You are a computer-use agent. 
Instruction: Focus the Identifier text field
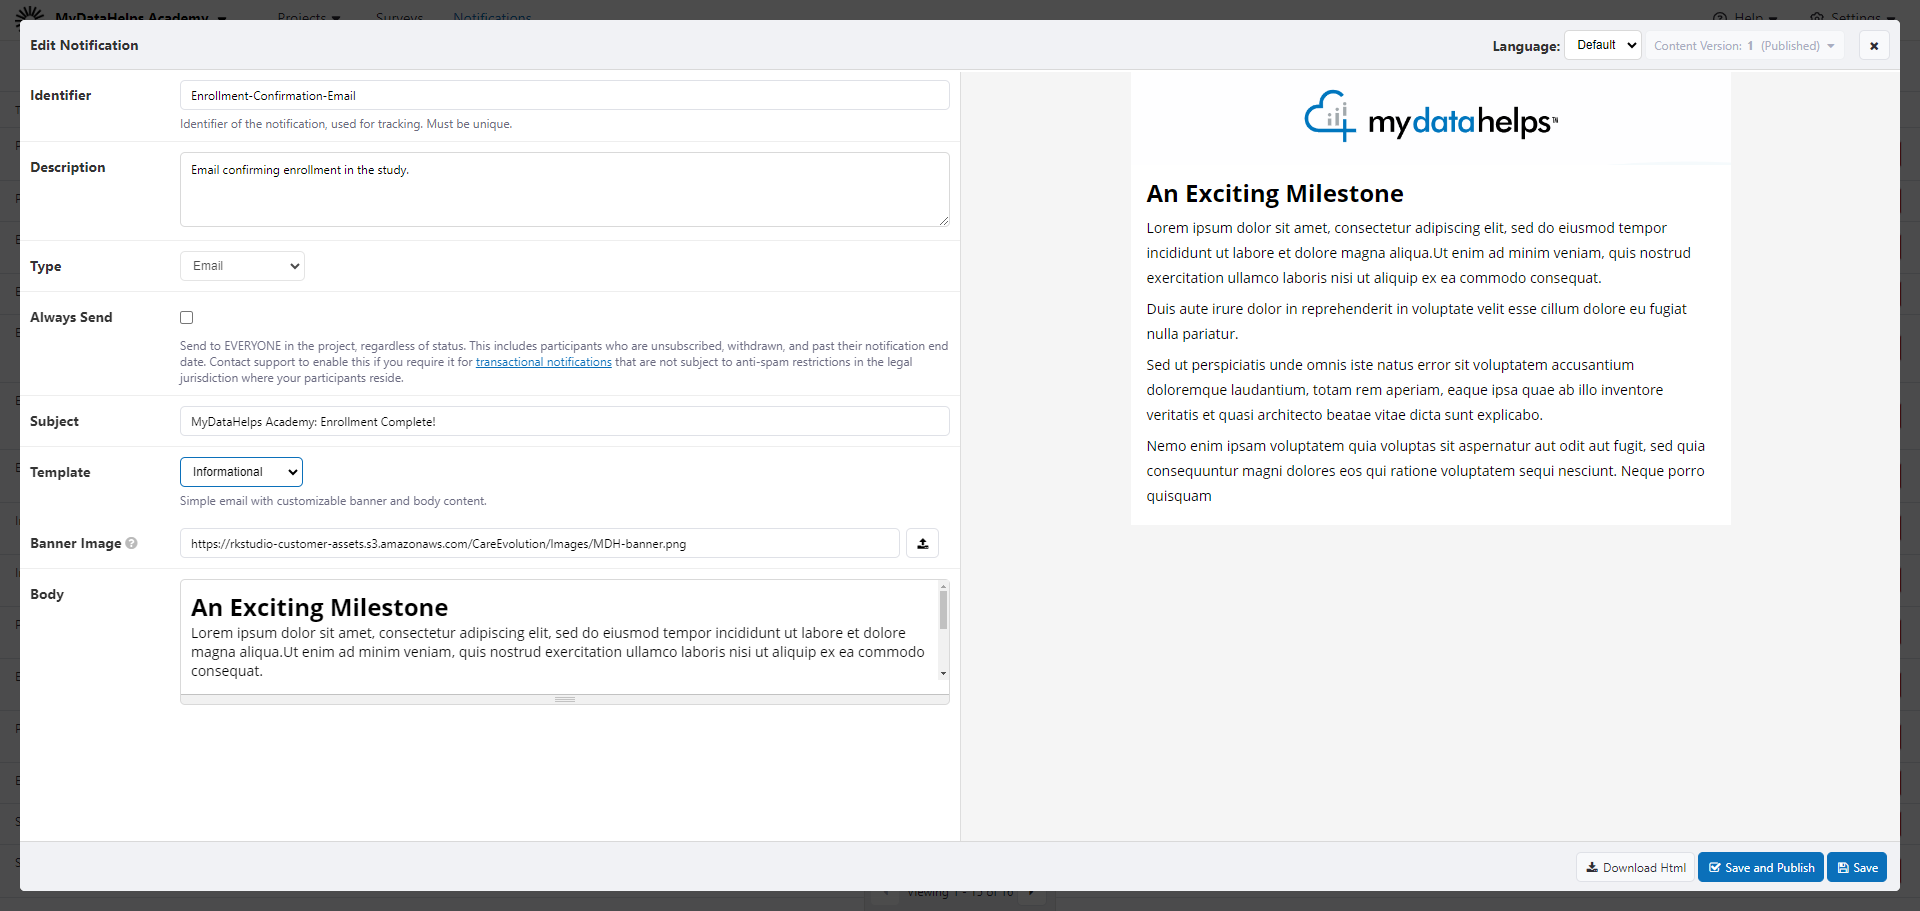pos(564,96)
